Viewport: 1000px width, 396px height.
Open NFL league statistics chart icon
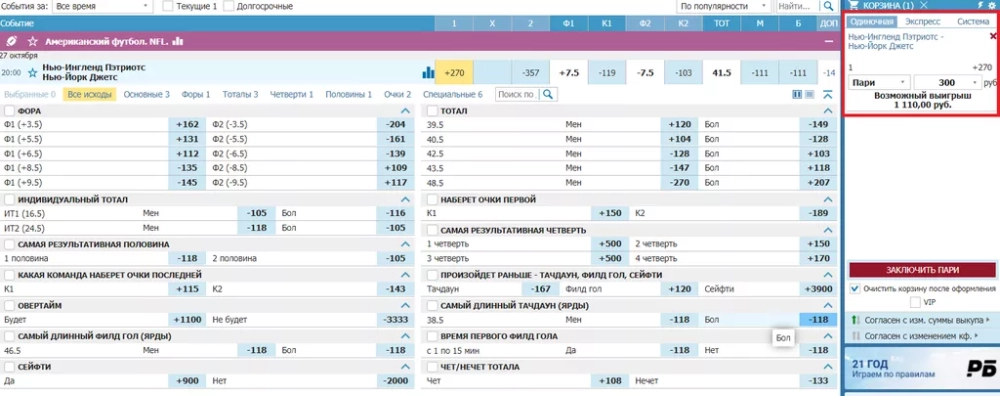tap(177, 41)
